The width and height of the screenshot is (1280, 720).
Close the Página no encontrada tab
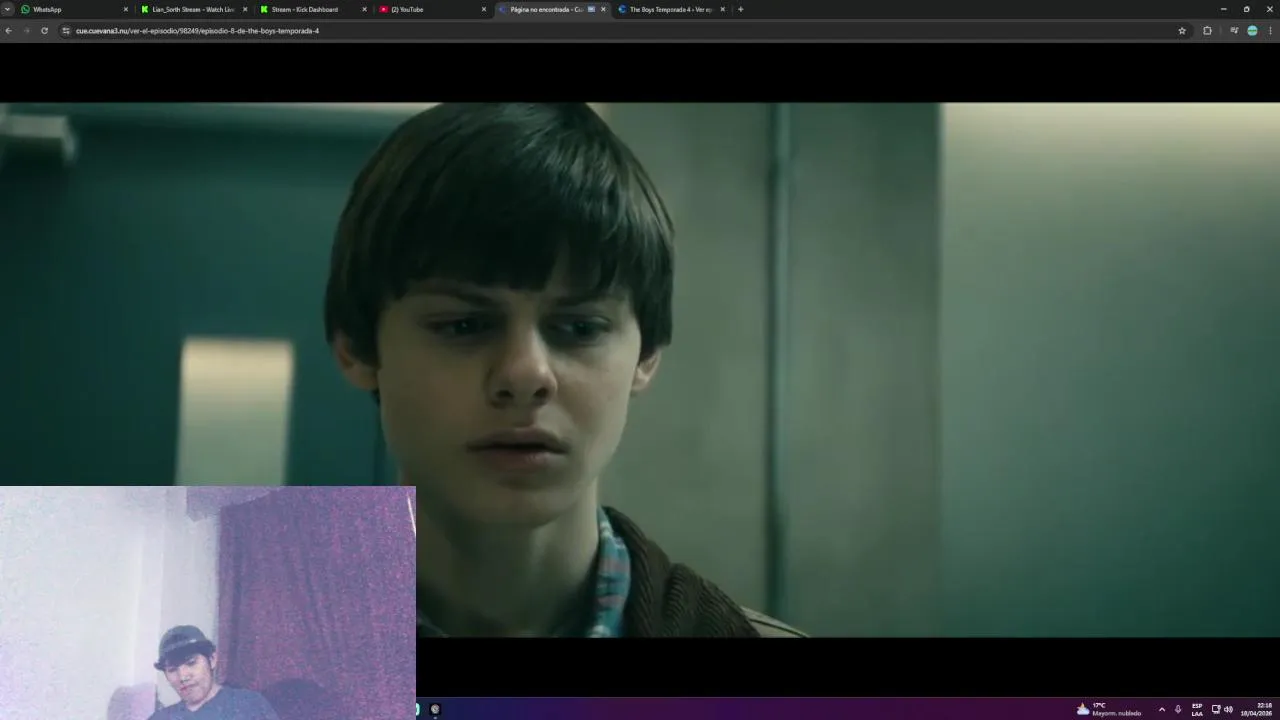(603, 9)
